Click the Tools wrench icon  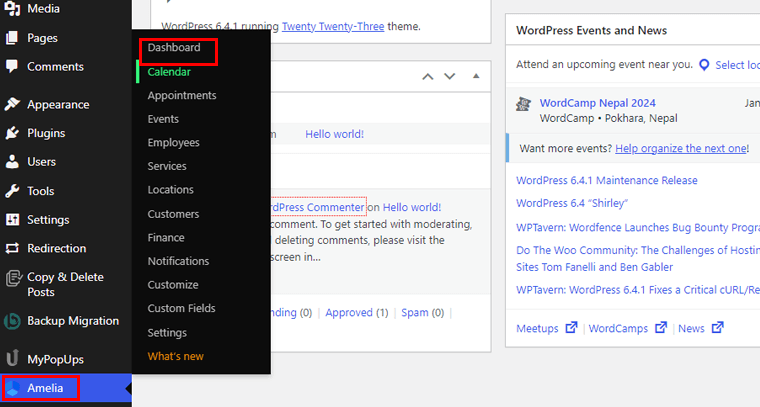tap(12, 191)
